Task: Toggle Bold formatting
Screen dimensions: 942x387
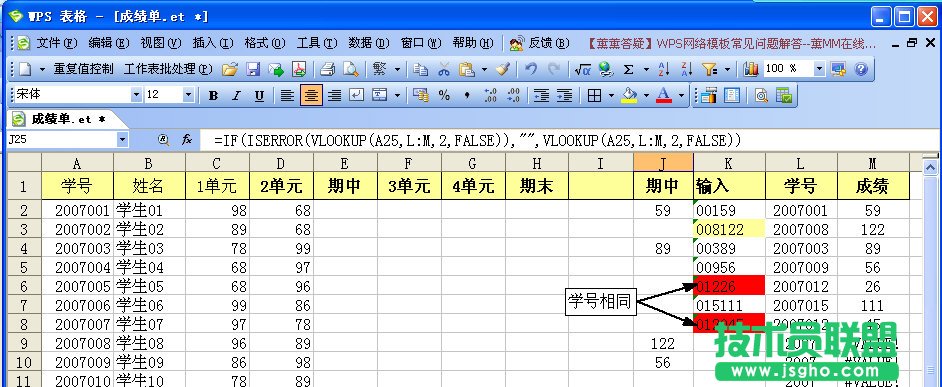Action: 213,95
